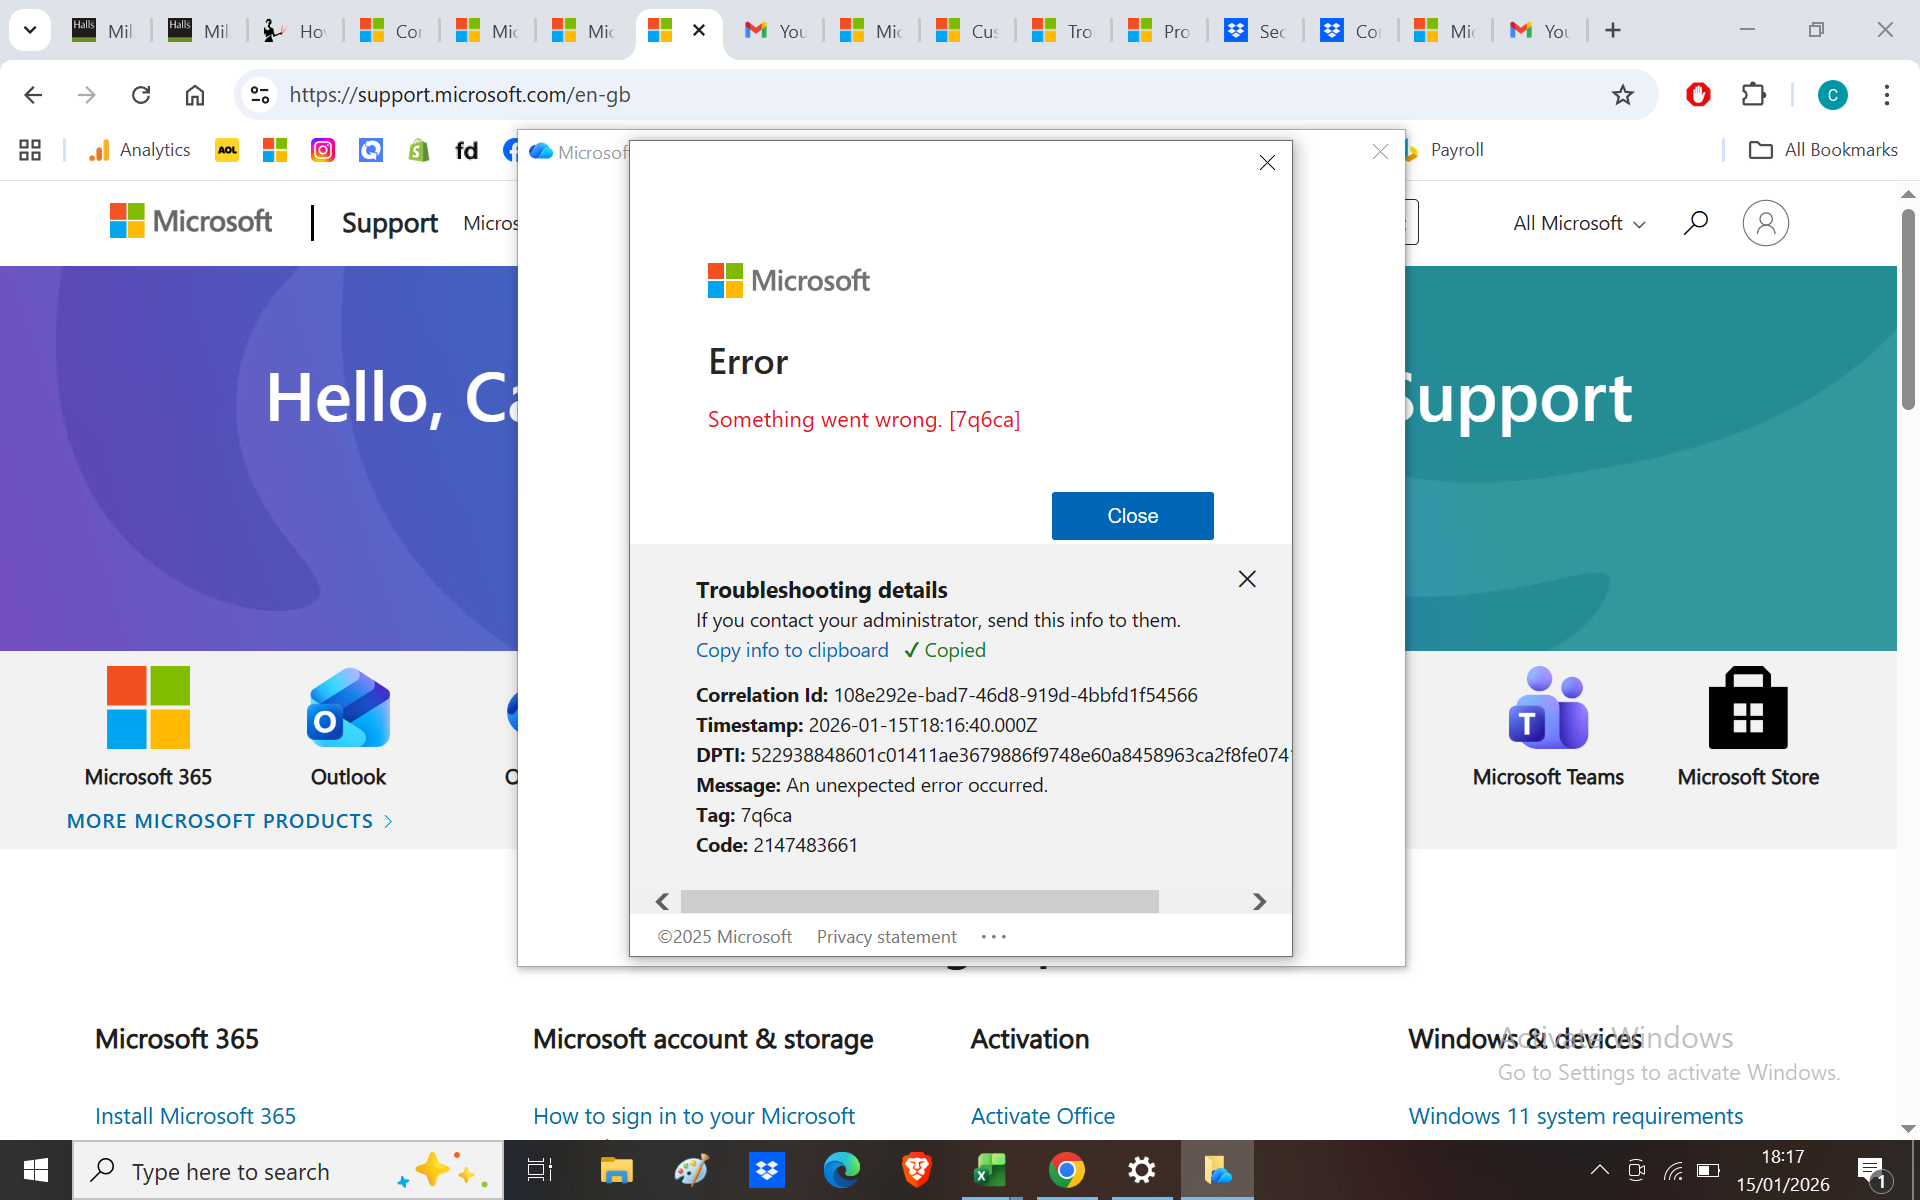Viewport: 1920px width, 1200px height.
Task: Switch to the Sec Dropbox tab
Action: coord(1254,31)
